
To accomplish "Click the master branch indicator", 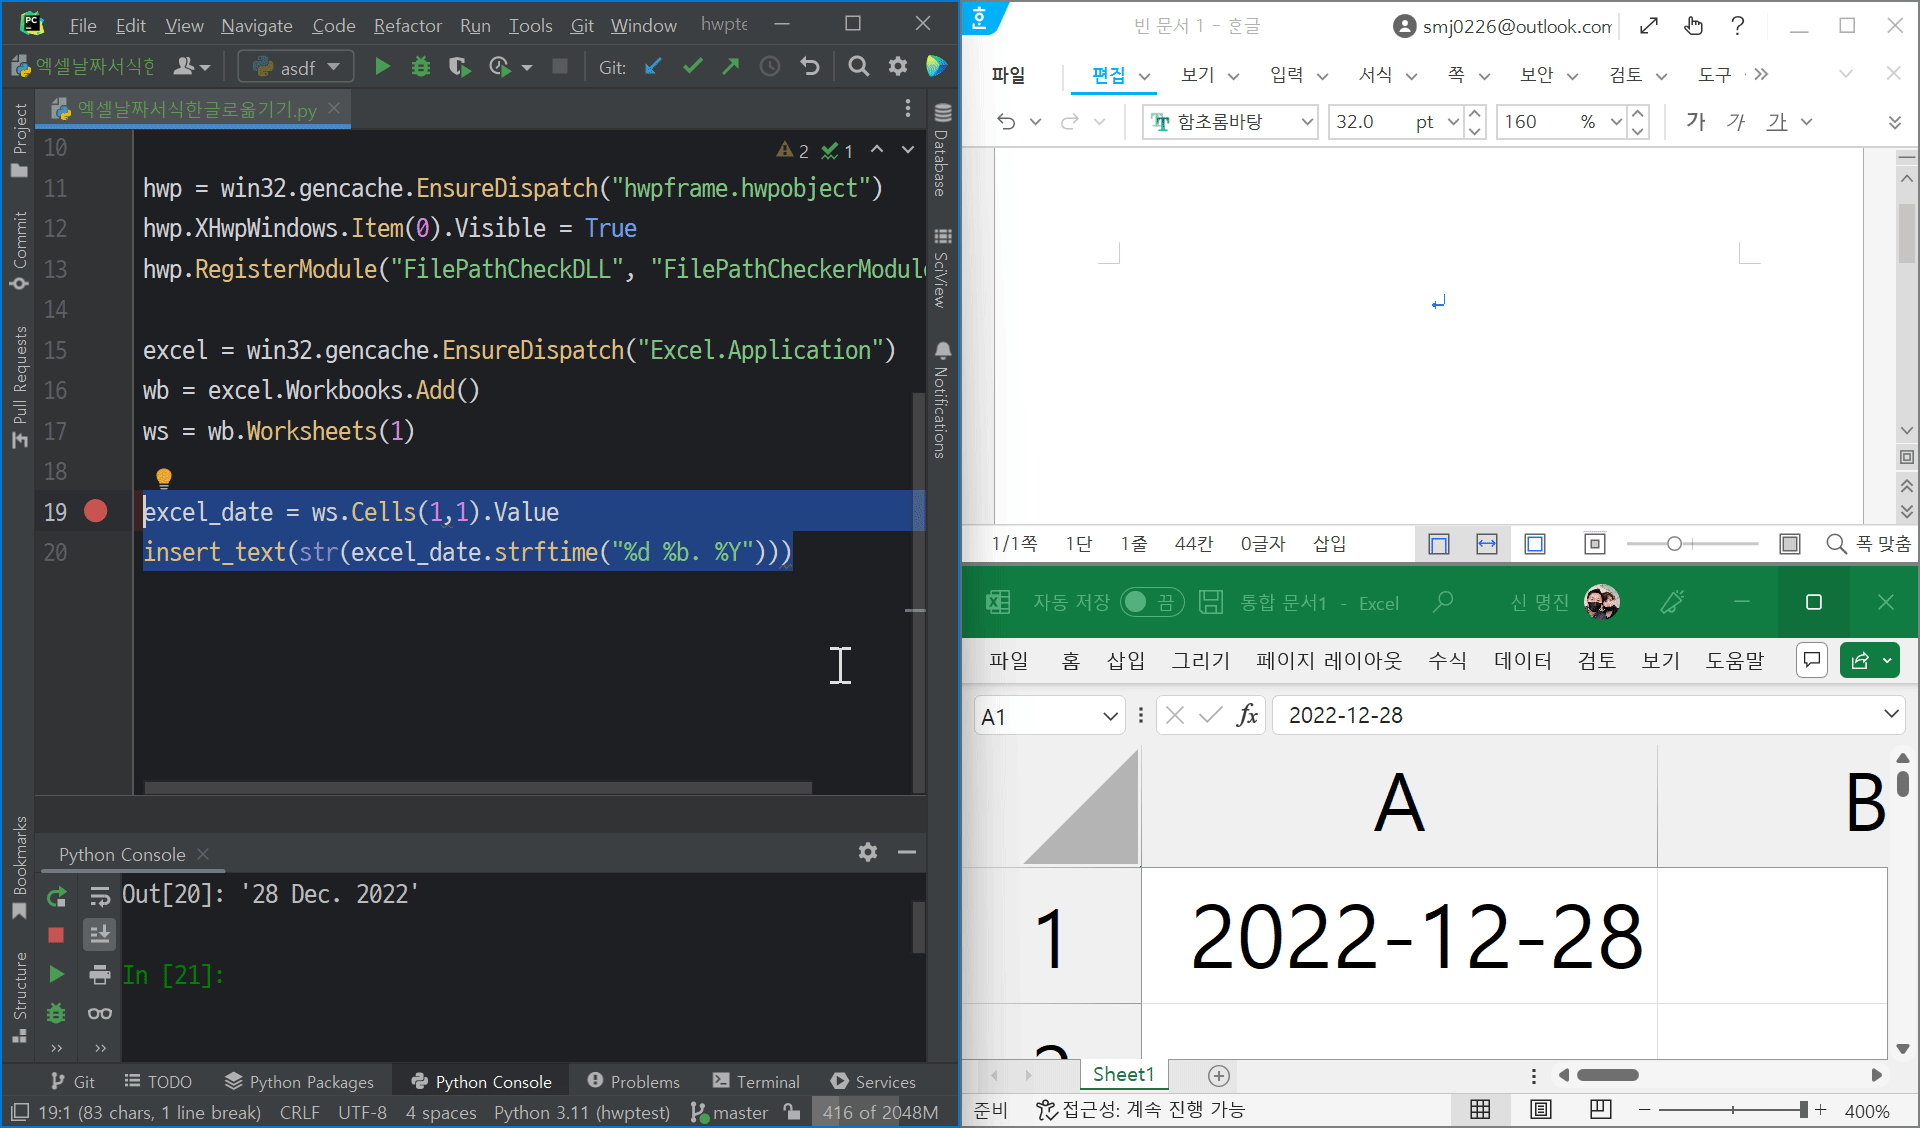I will [x=729, y=1112].
